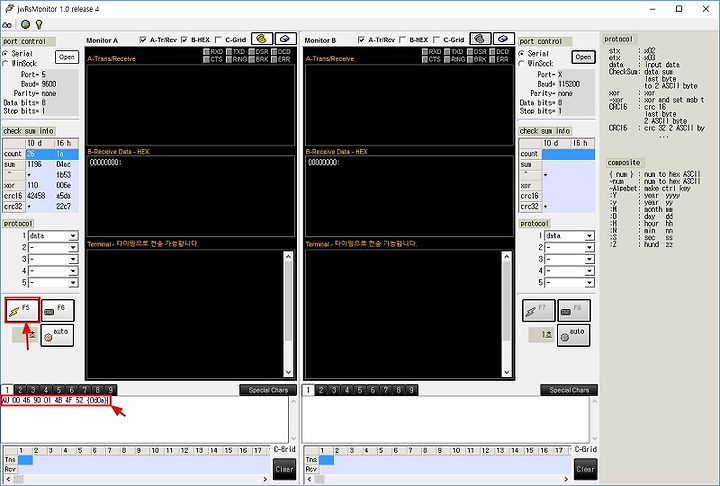Click Baud= 115200 in right port settings
This screenshot has height=486, width=720.
coord(559,84)
